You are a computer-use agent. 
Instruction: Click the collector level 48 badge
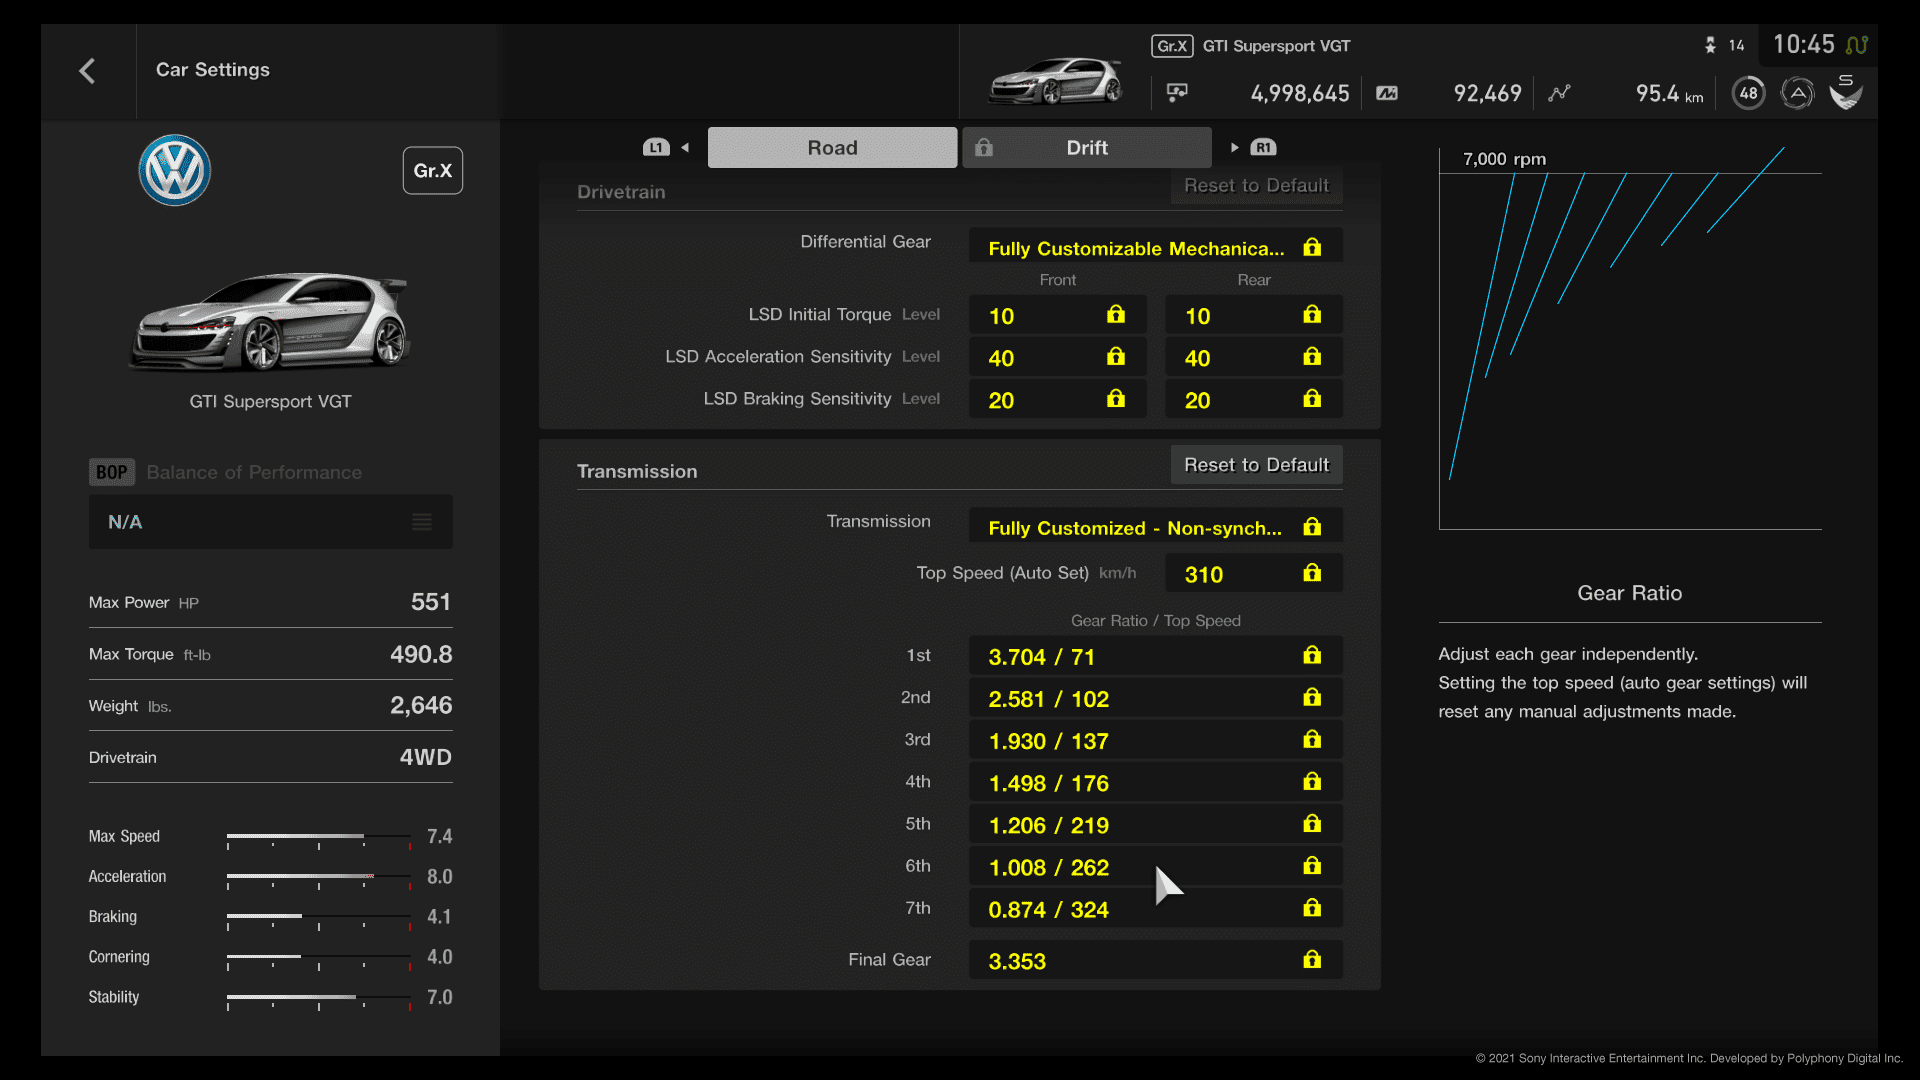click(1748, 93)
